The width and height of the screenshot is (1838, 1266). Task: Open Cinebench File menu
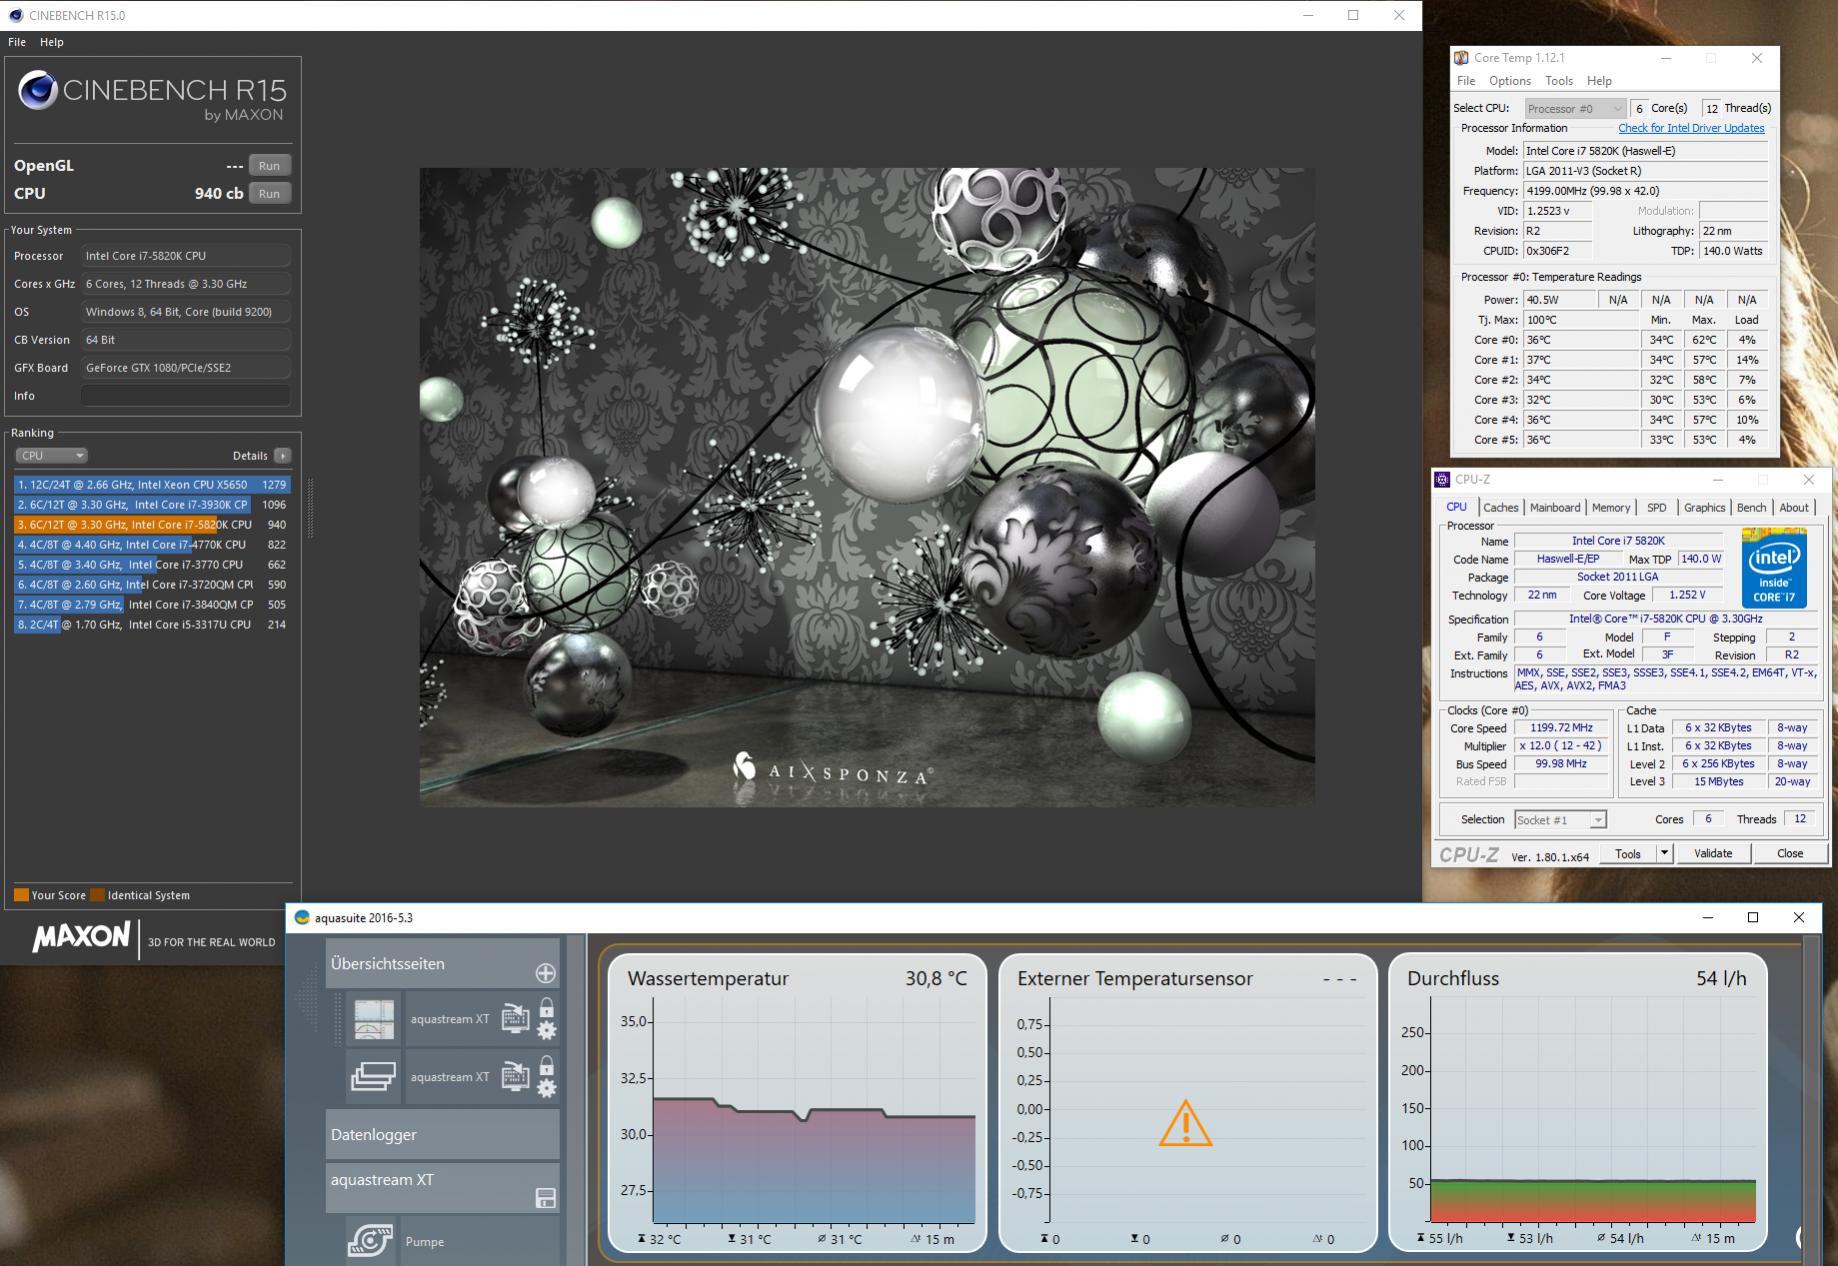click(x=17, y=42)
